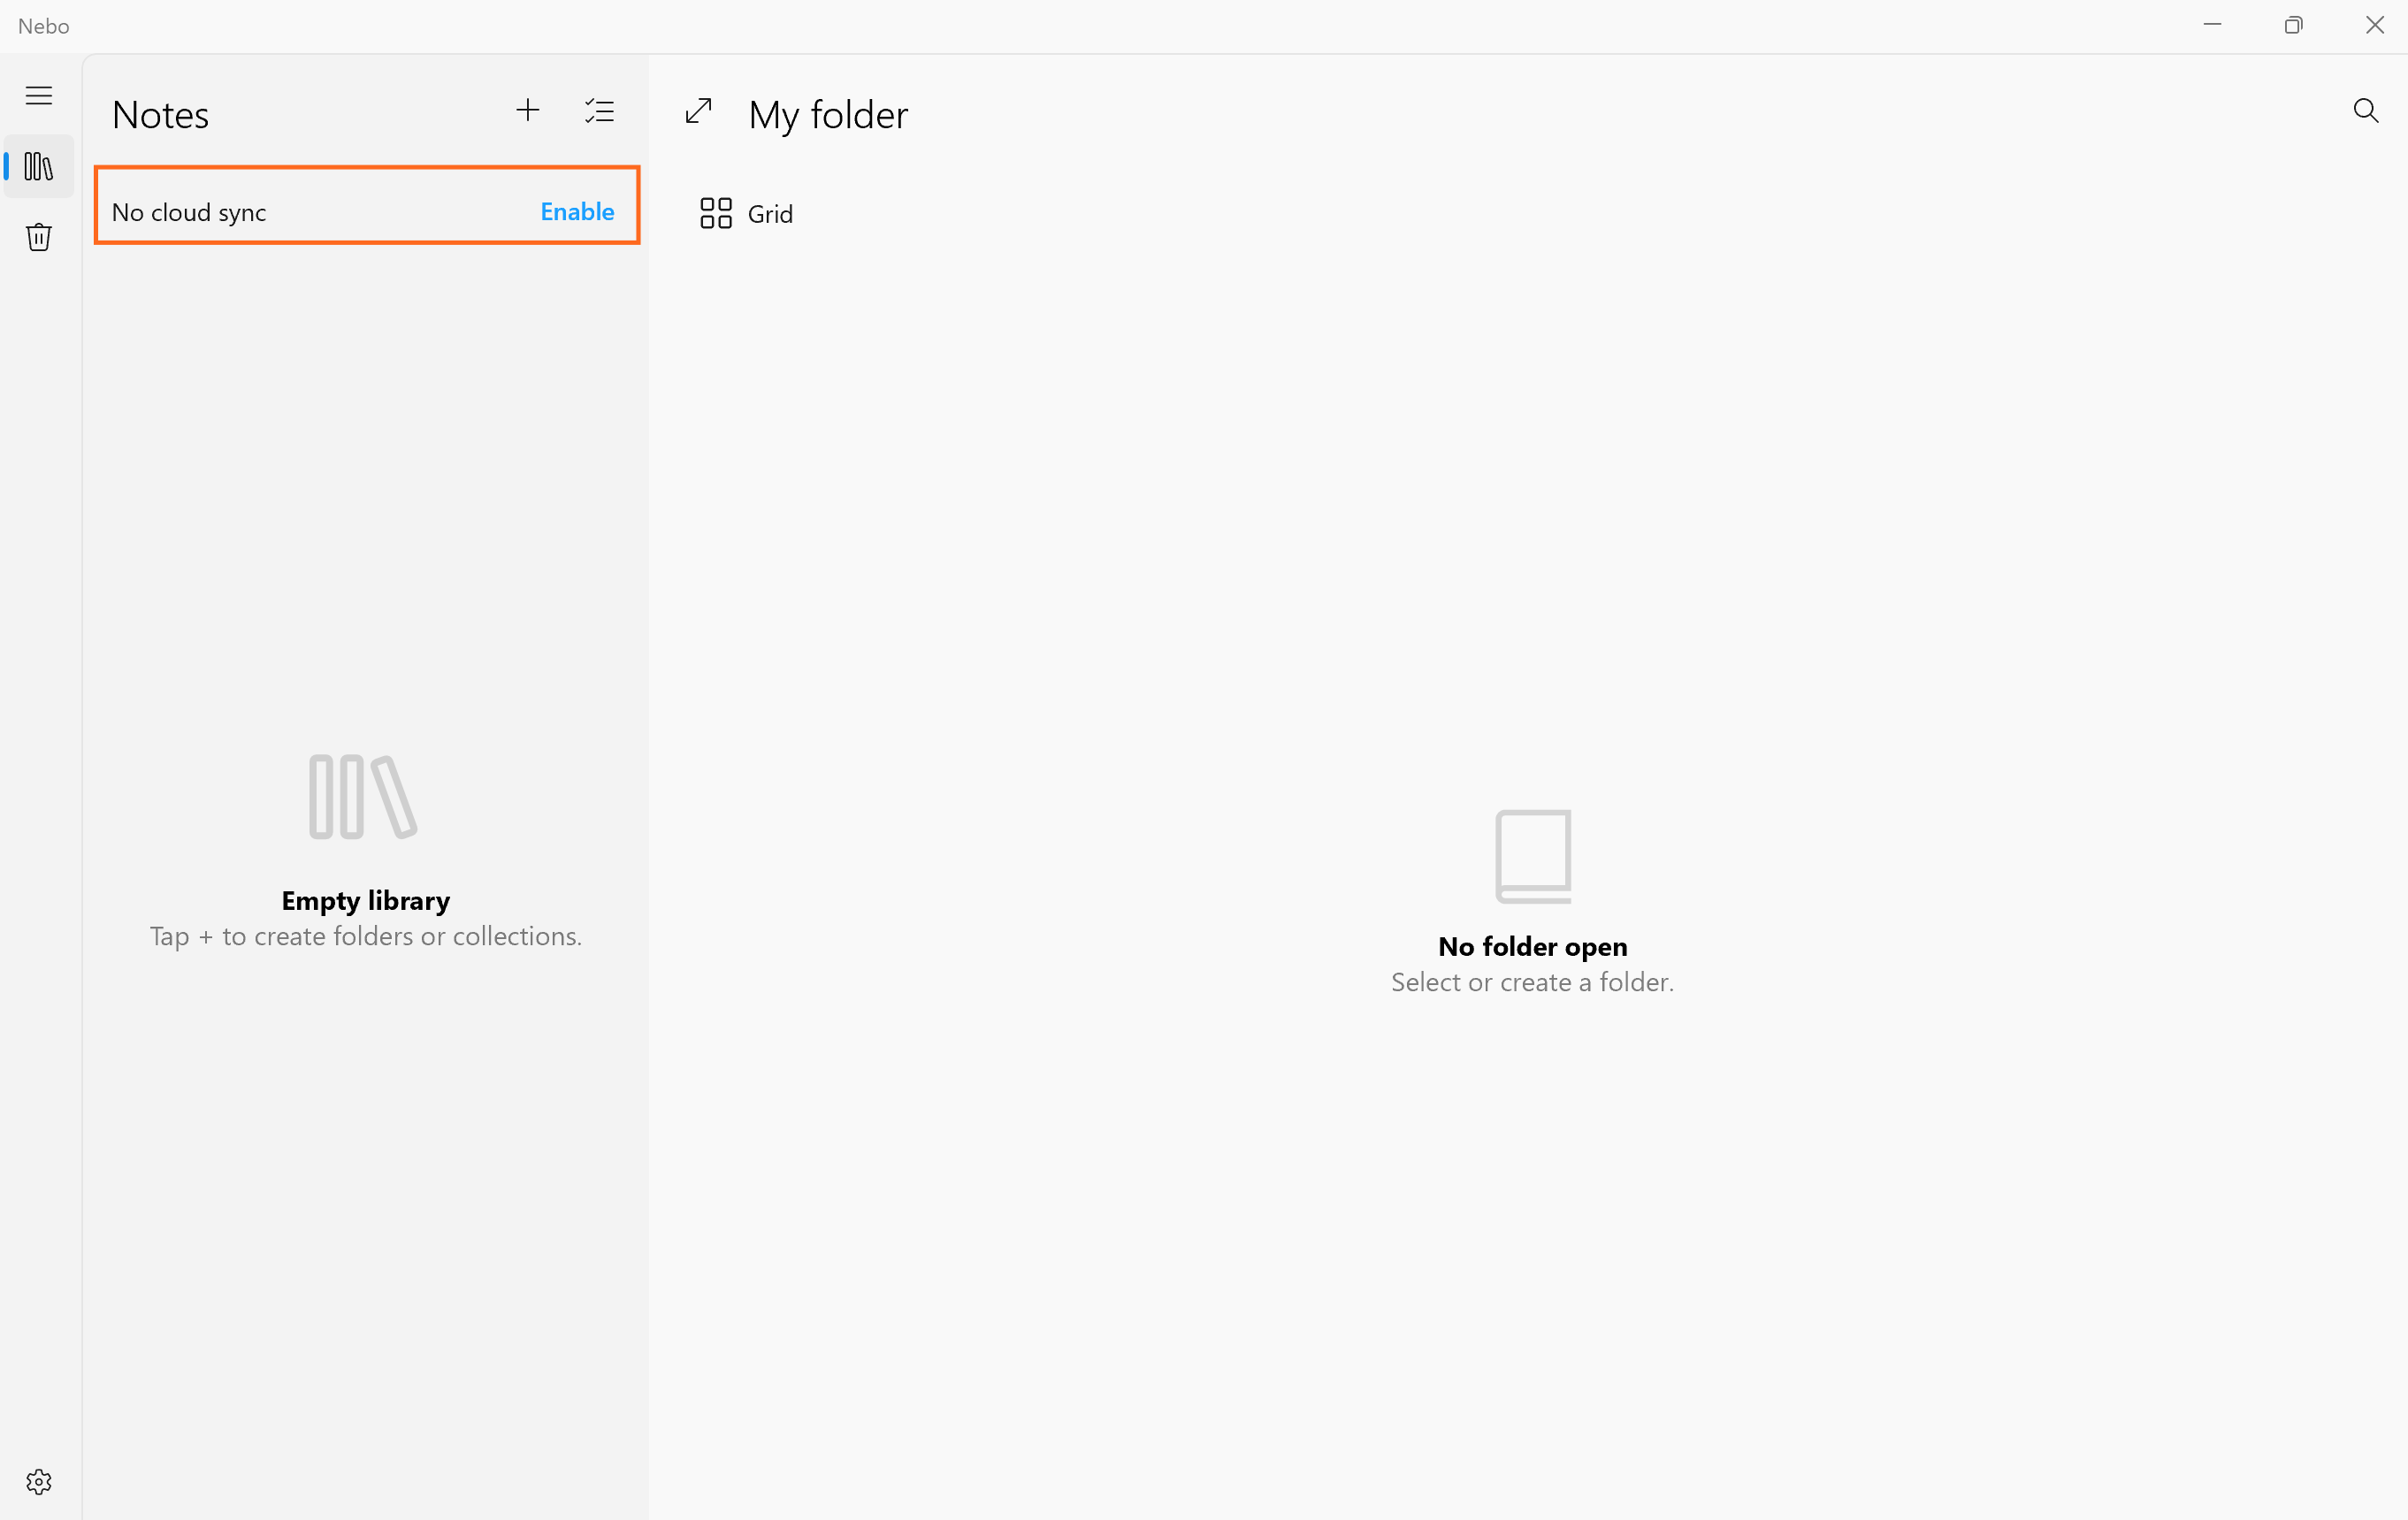This screenshot has height=1520, width=2408.
Task: Click the four-square Grid view icon
Action: (x=716, y=213)
